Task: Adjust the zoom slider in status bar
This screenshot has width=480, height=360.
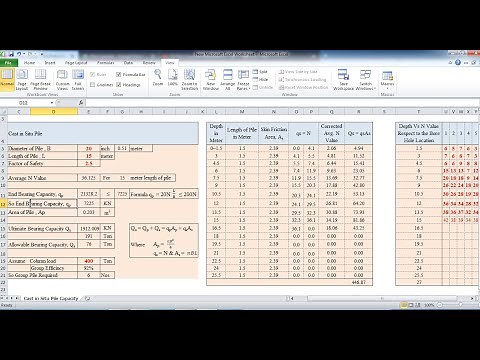Action: pos(460,305)
